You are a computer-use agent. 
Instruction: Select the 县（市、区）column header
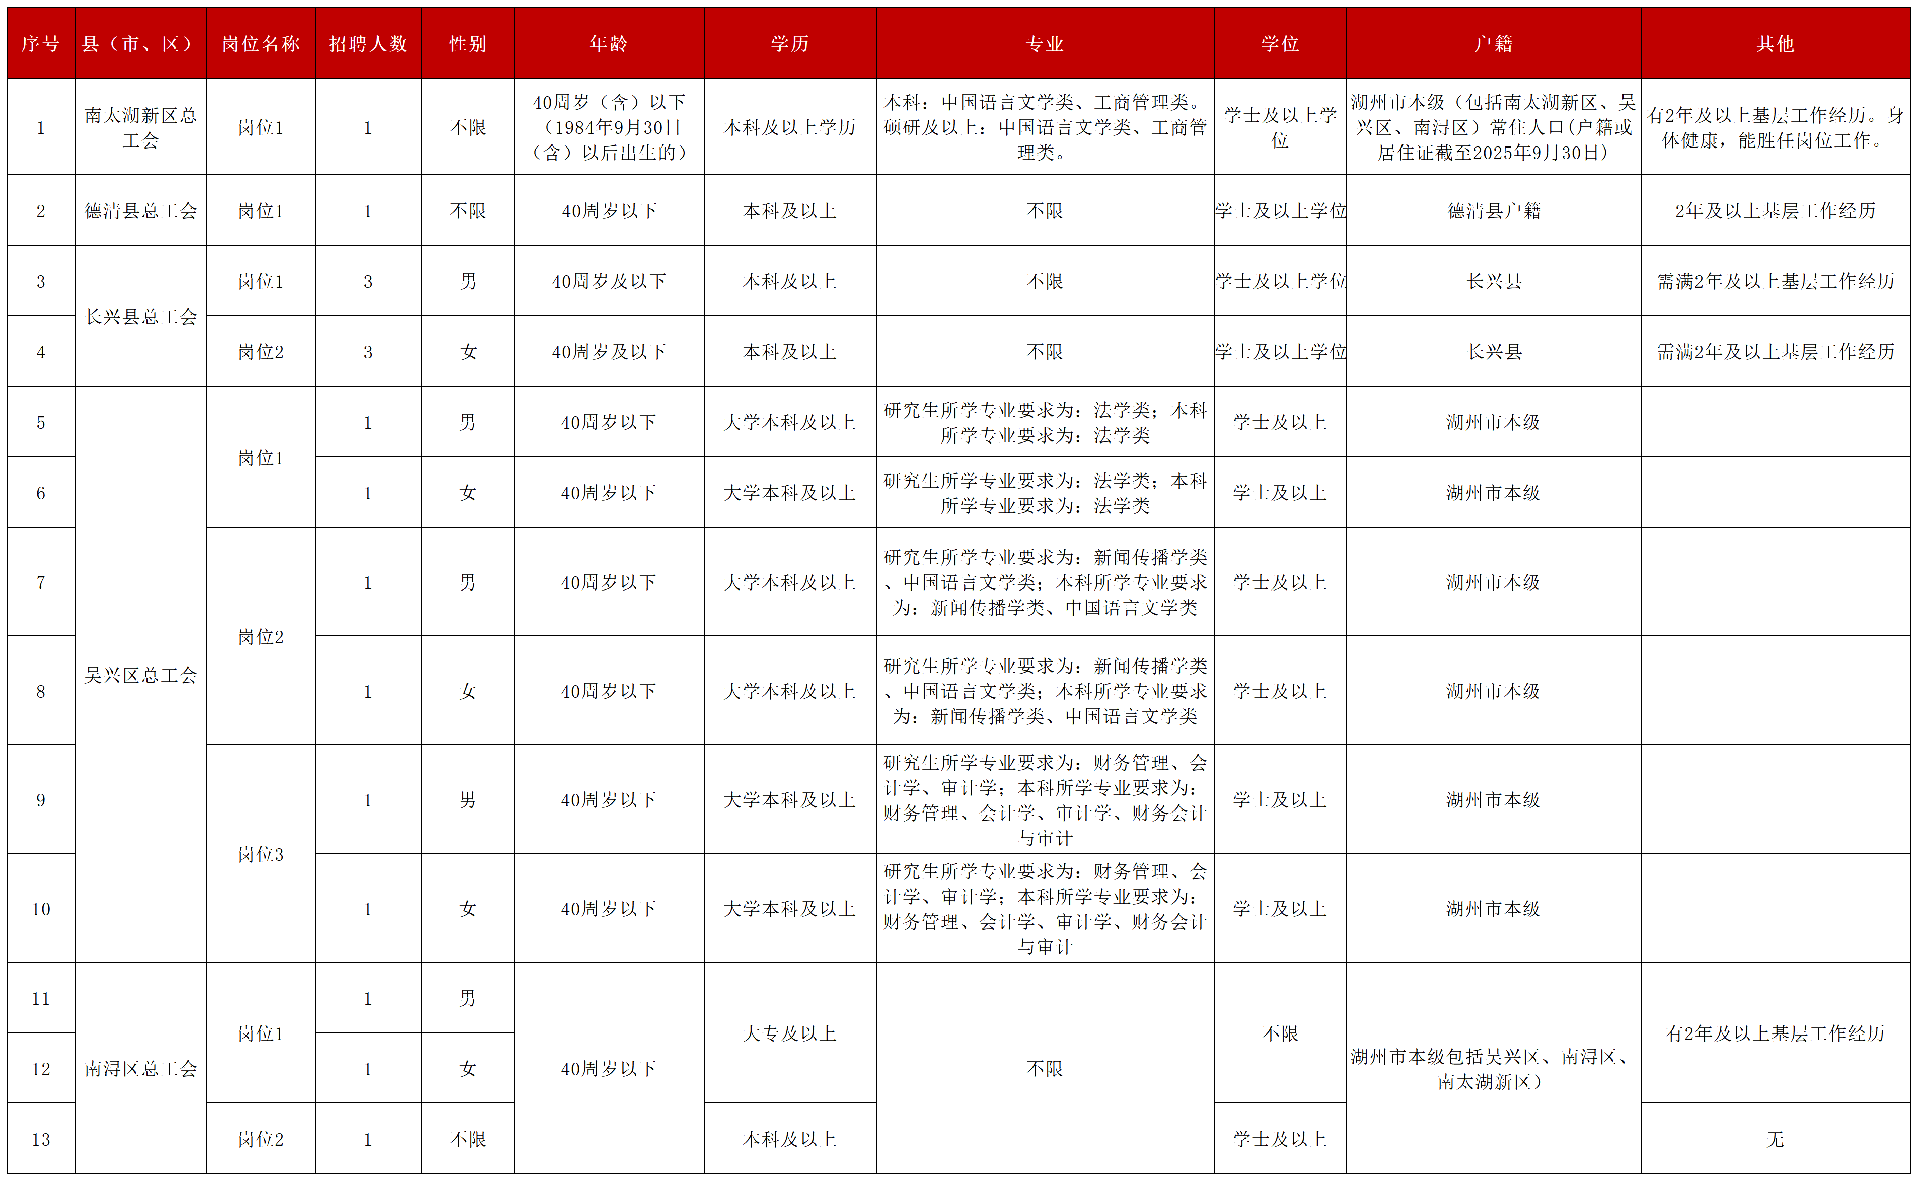point(141,43)
